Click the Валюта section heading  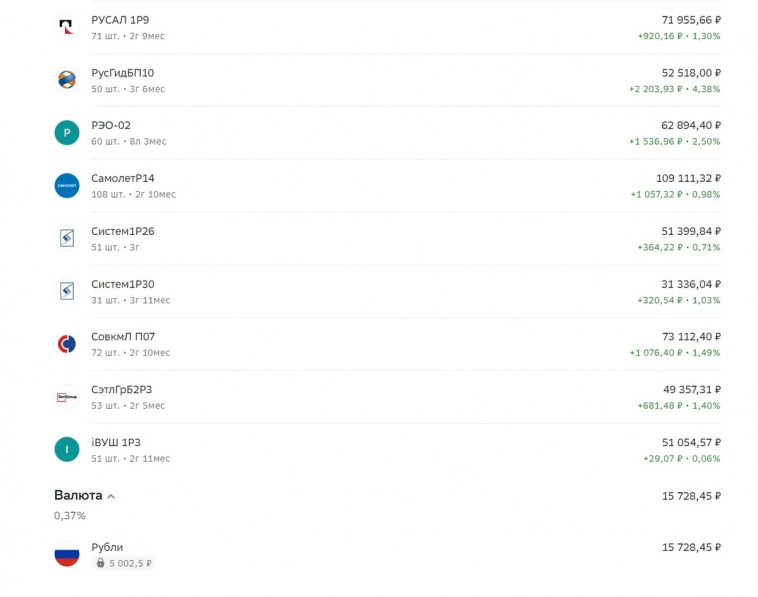click(78, 495)
